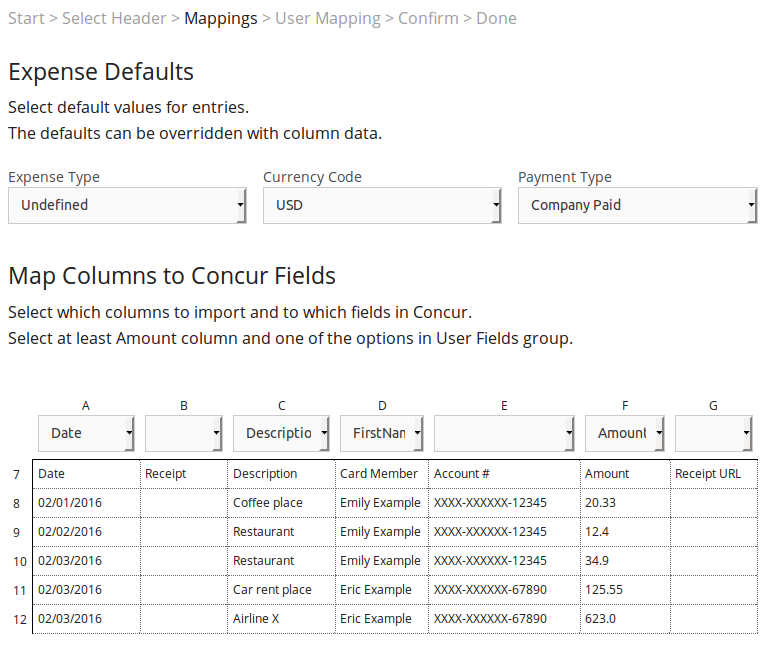Select the Coffee place description cell
The height and width of the screenshot is (645, 769).
coord(281,503)
